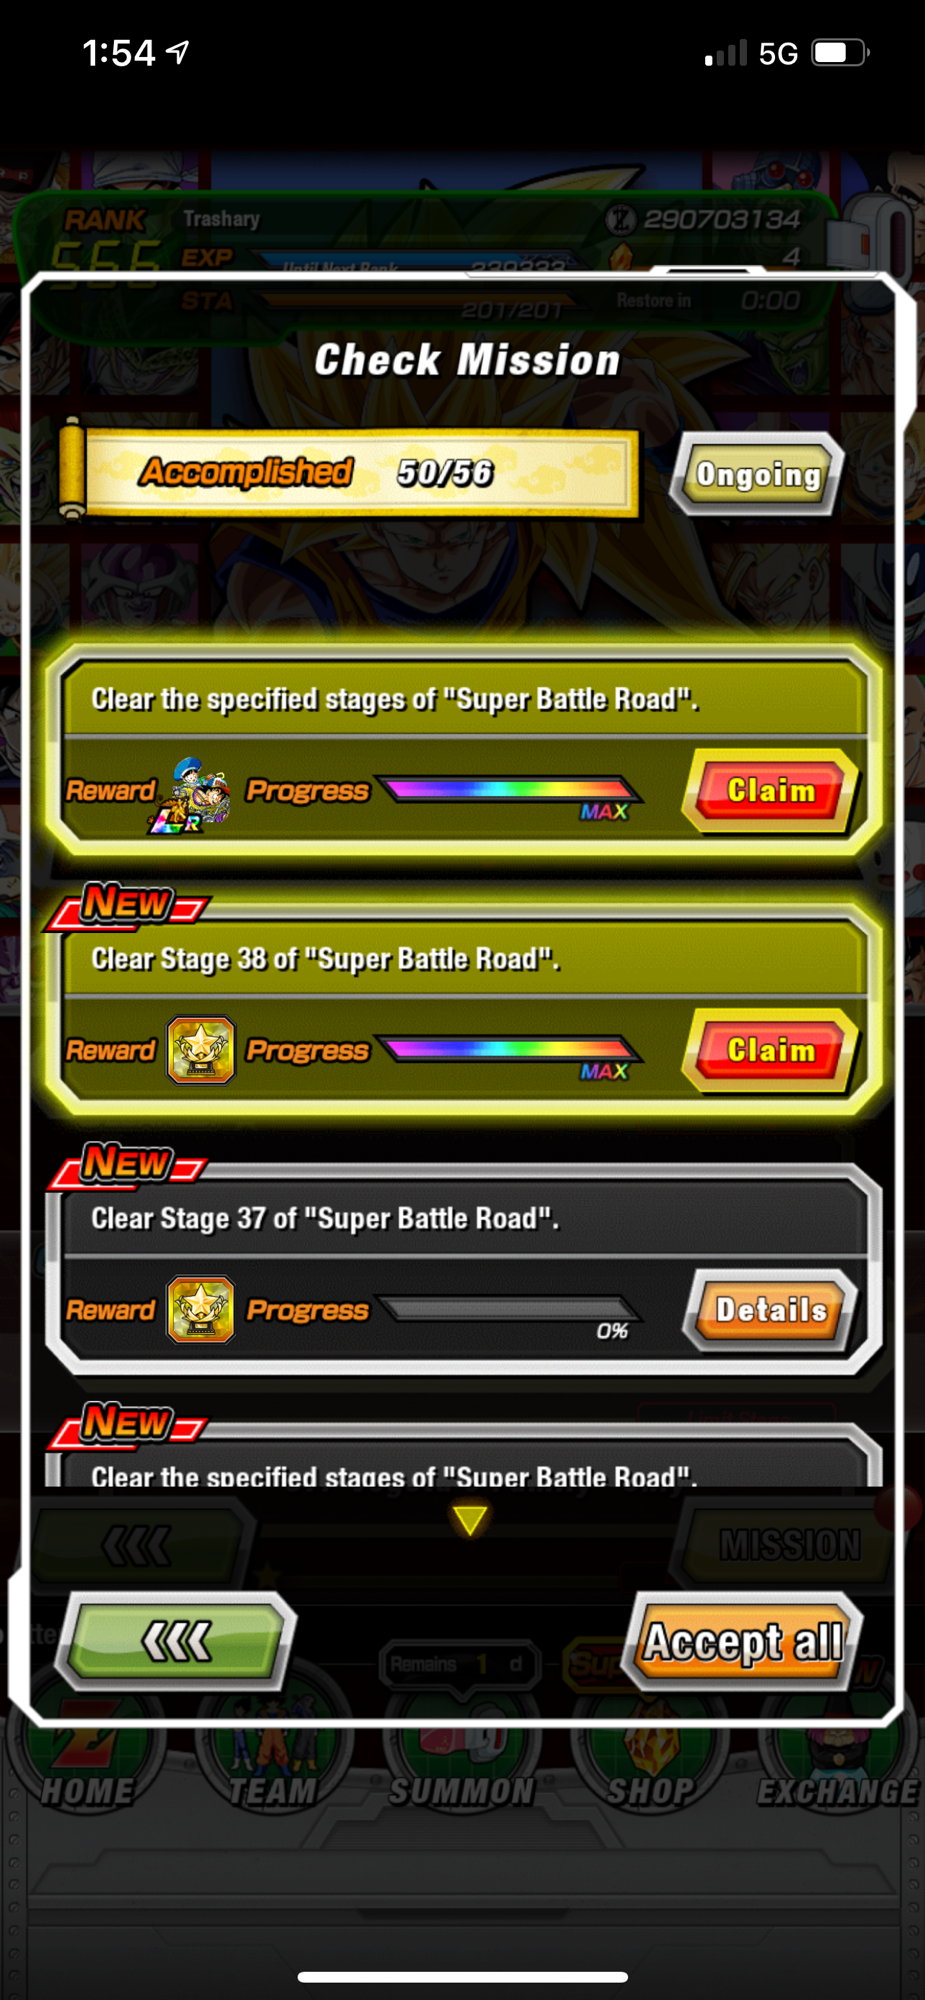The height and width of the screenshot is (2000, 925).
Task: Tap the battery indicator in status bar
Action: tap(840, 52)
